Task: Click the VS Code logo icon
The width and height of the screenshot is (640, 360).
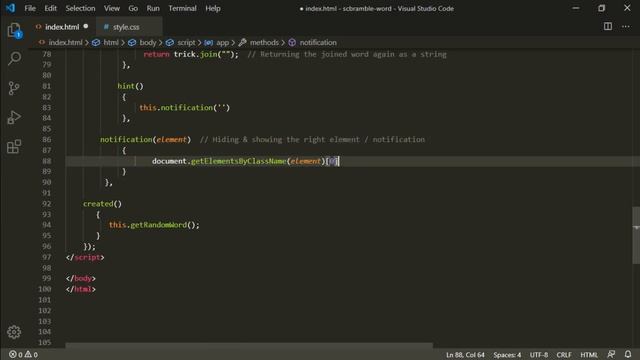Action: [x=10, y=8]
